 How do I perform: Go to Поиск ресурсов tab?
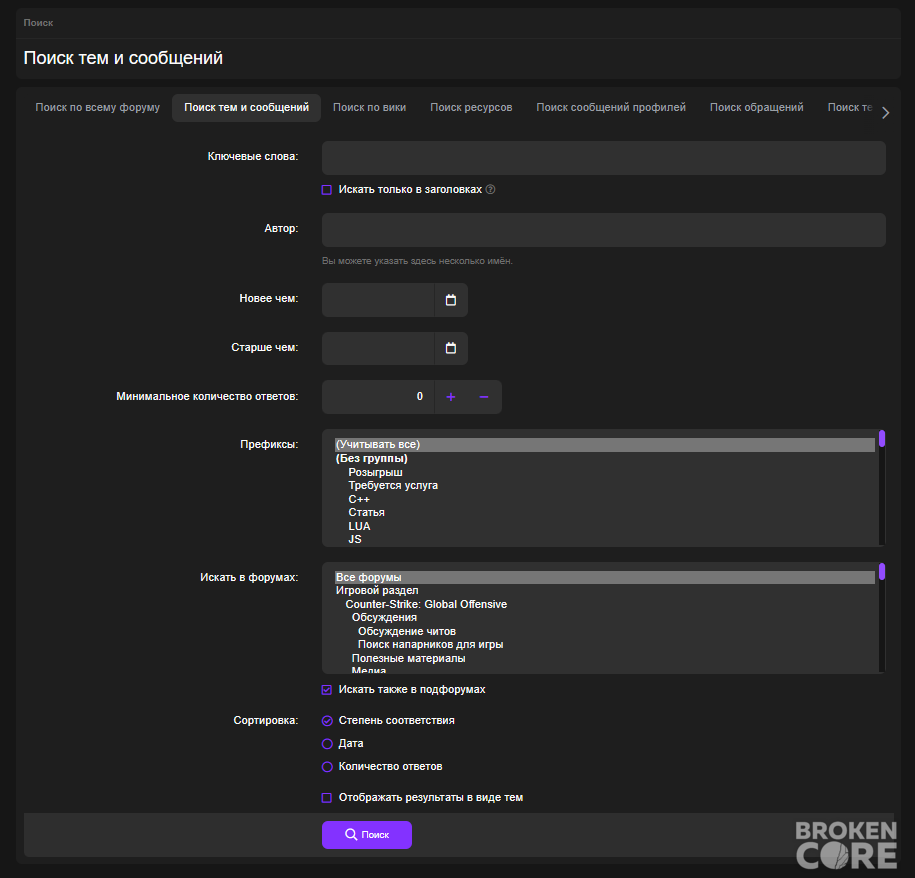pos(471,107)
